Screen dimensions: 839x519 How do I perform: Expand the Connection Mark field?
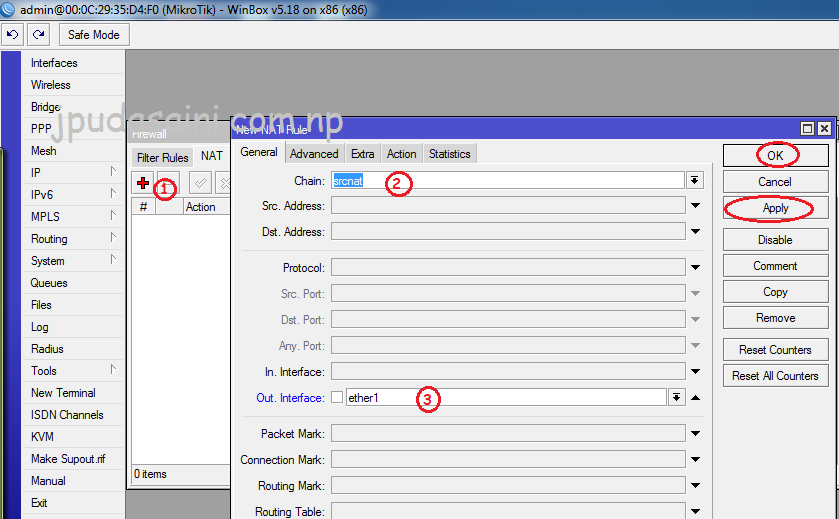[x=696, y=459]
